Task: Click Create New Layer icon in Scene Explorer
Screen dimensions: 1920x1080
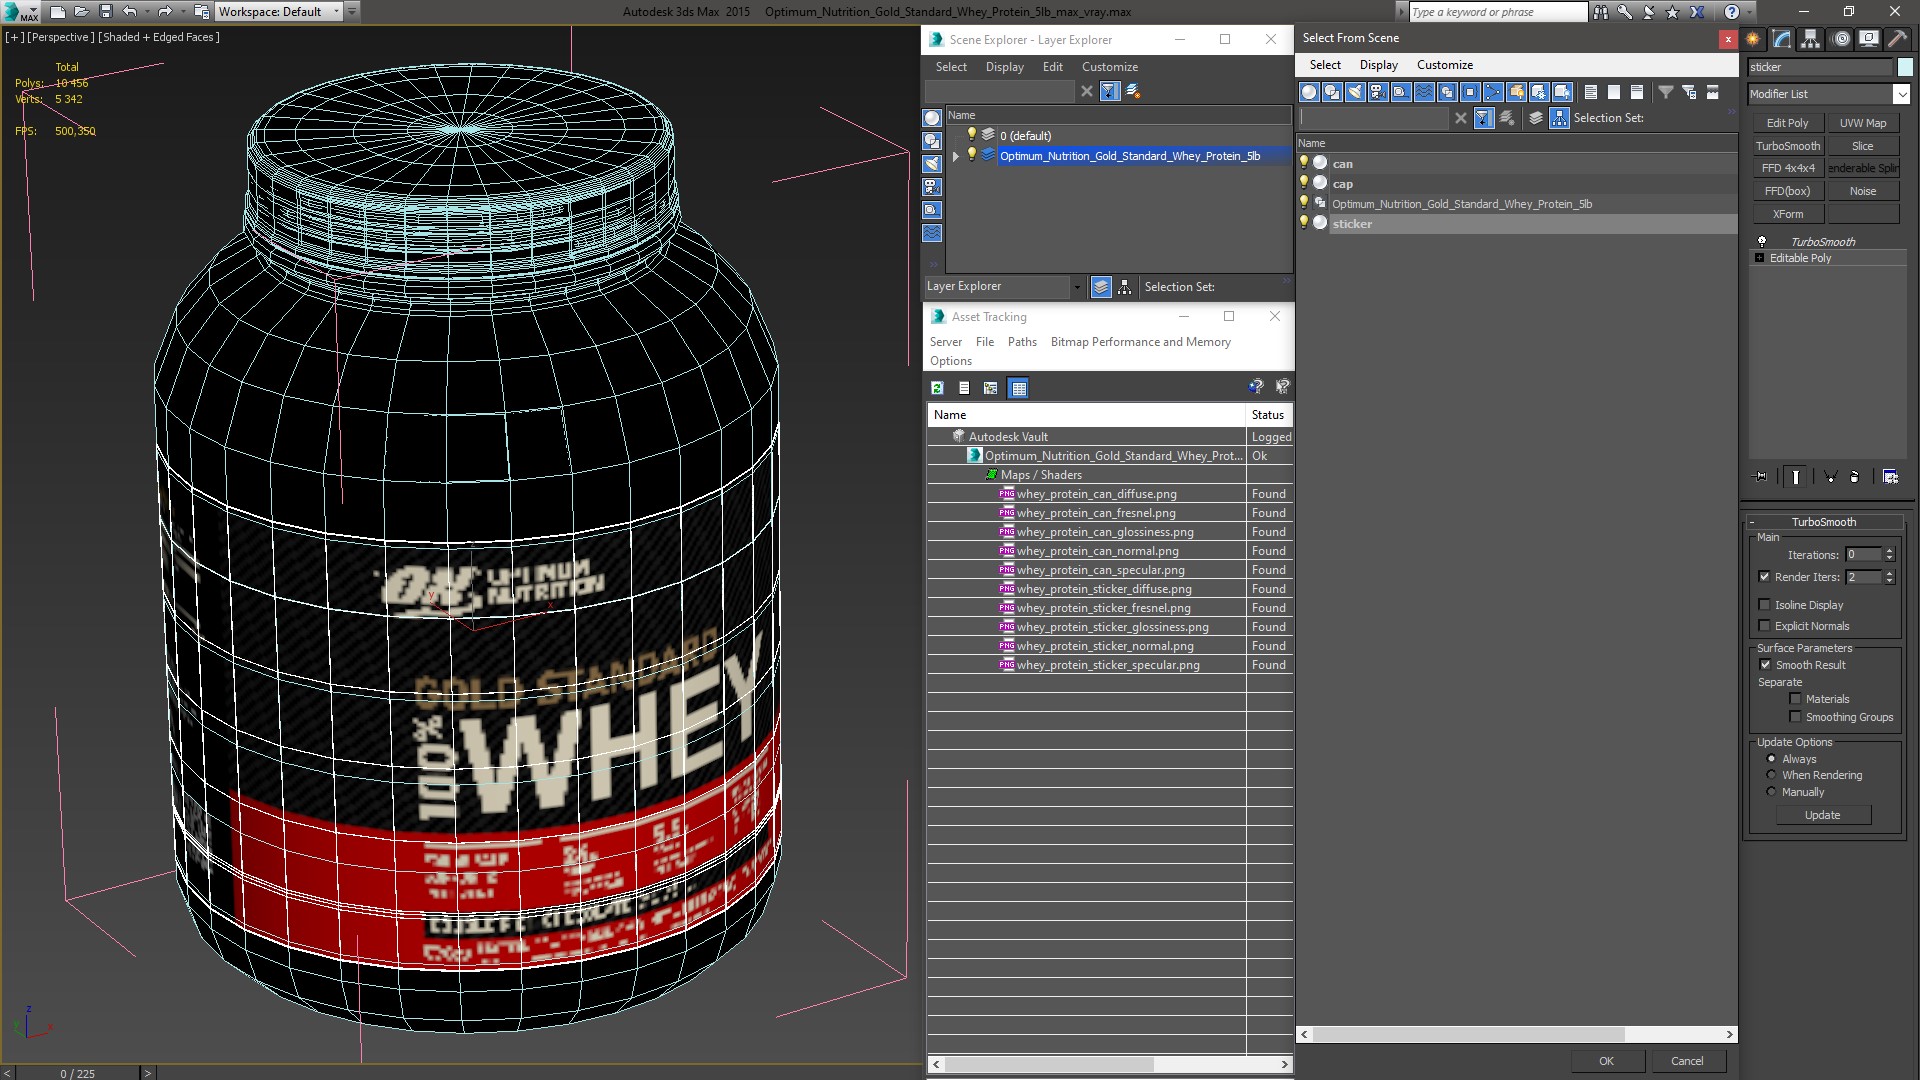Action: click(1133, 91)
